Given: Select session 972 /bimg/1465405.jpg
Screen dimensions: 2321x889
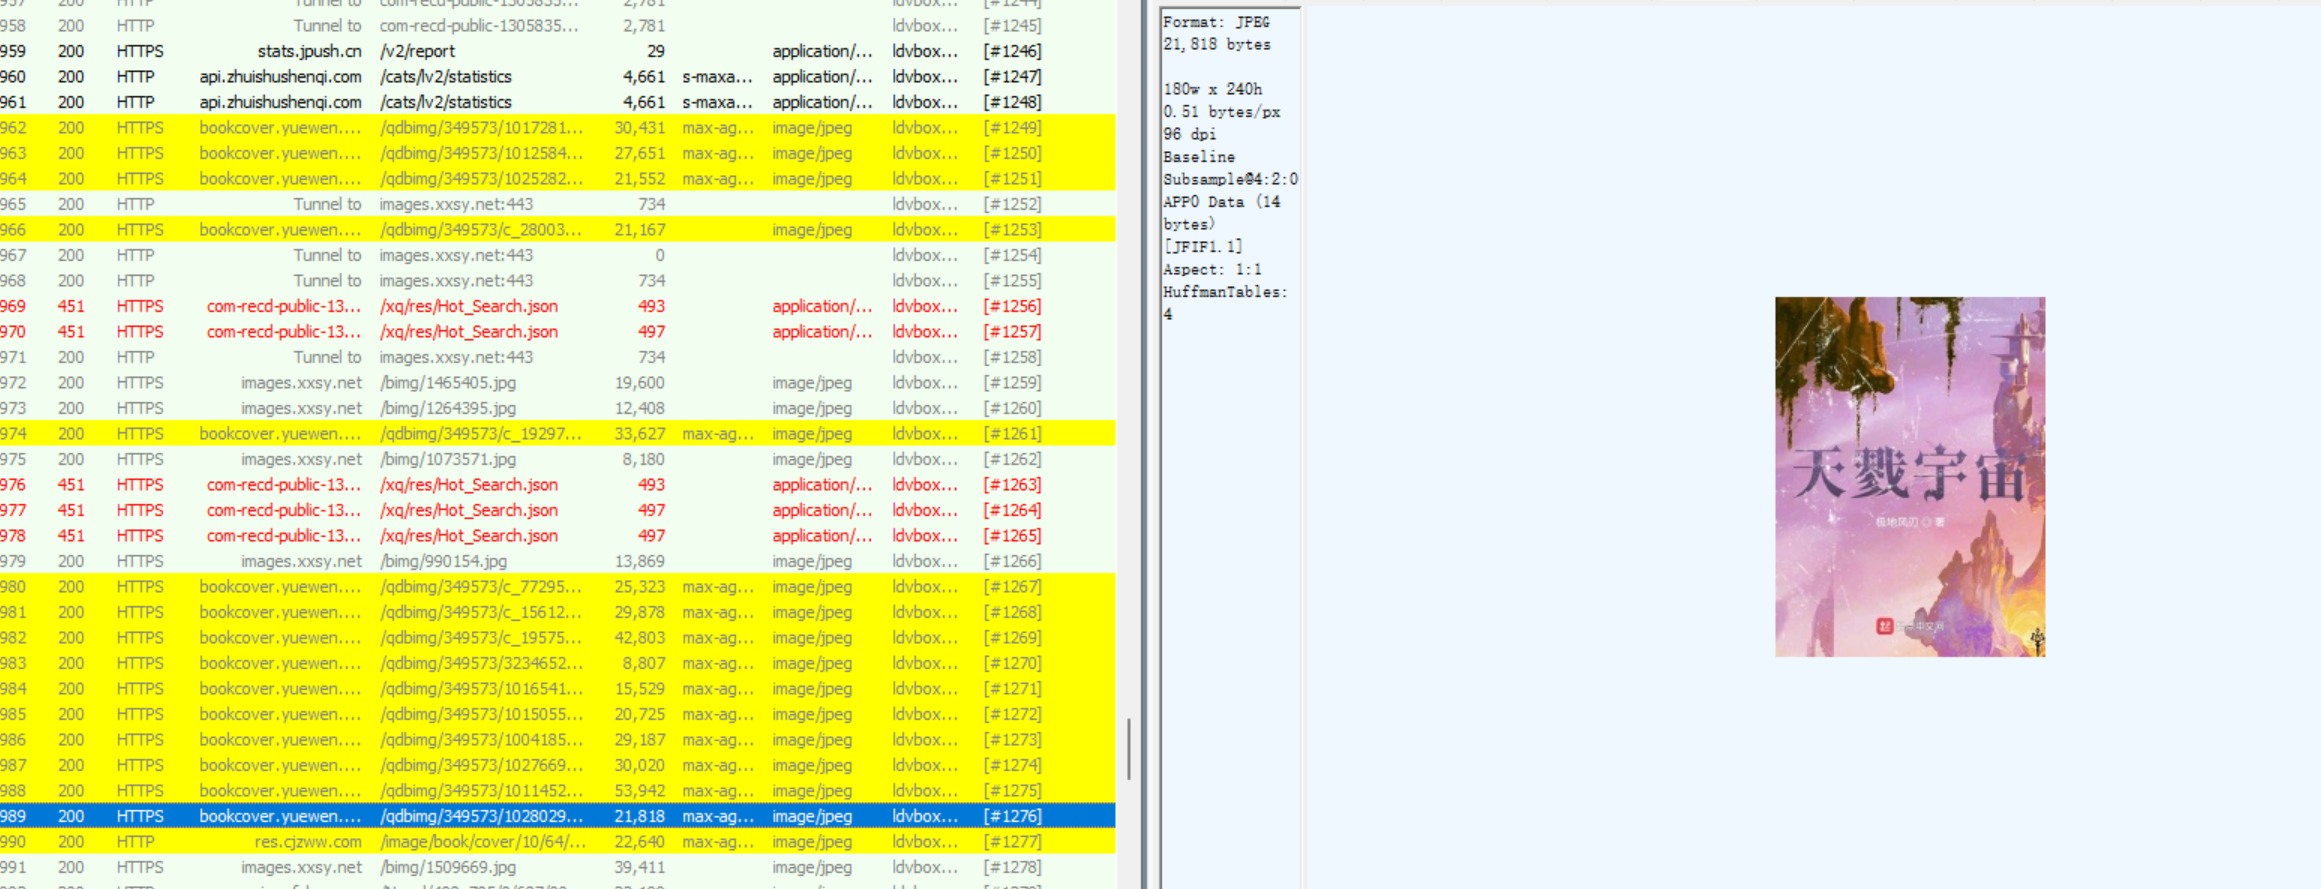Looking at the screenshot, I should click(558, 383).
